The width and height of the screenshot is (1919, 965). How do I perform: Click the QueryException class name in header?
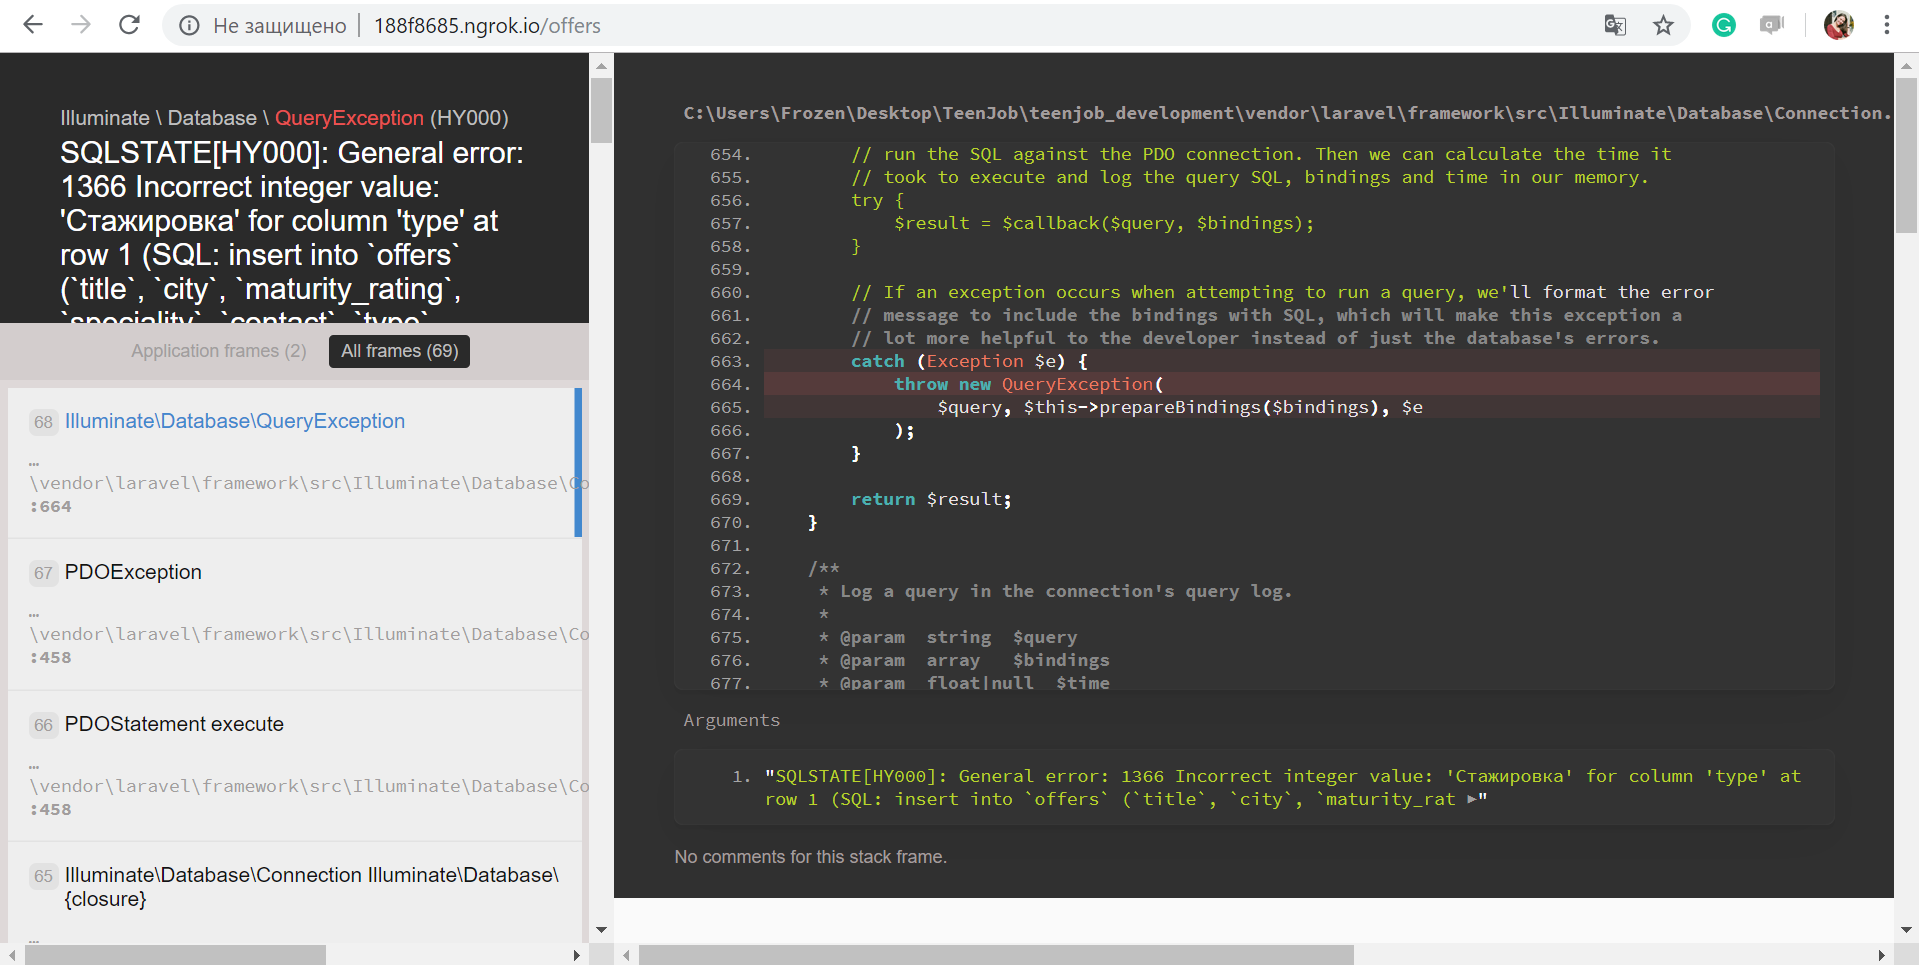coord(349,118)
